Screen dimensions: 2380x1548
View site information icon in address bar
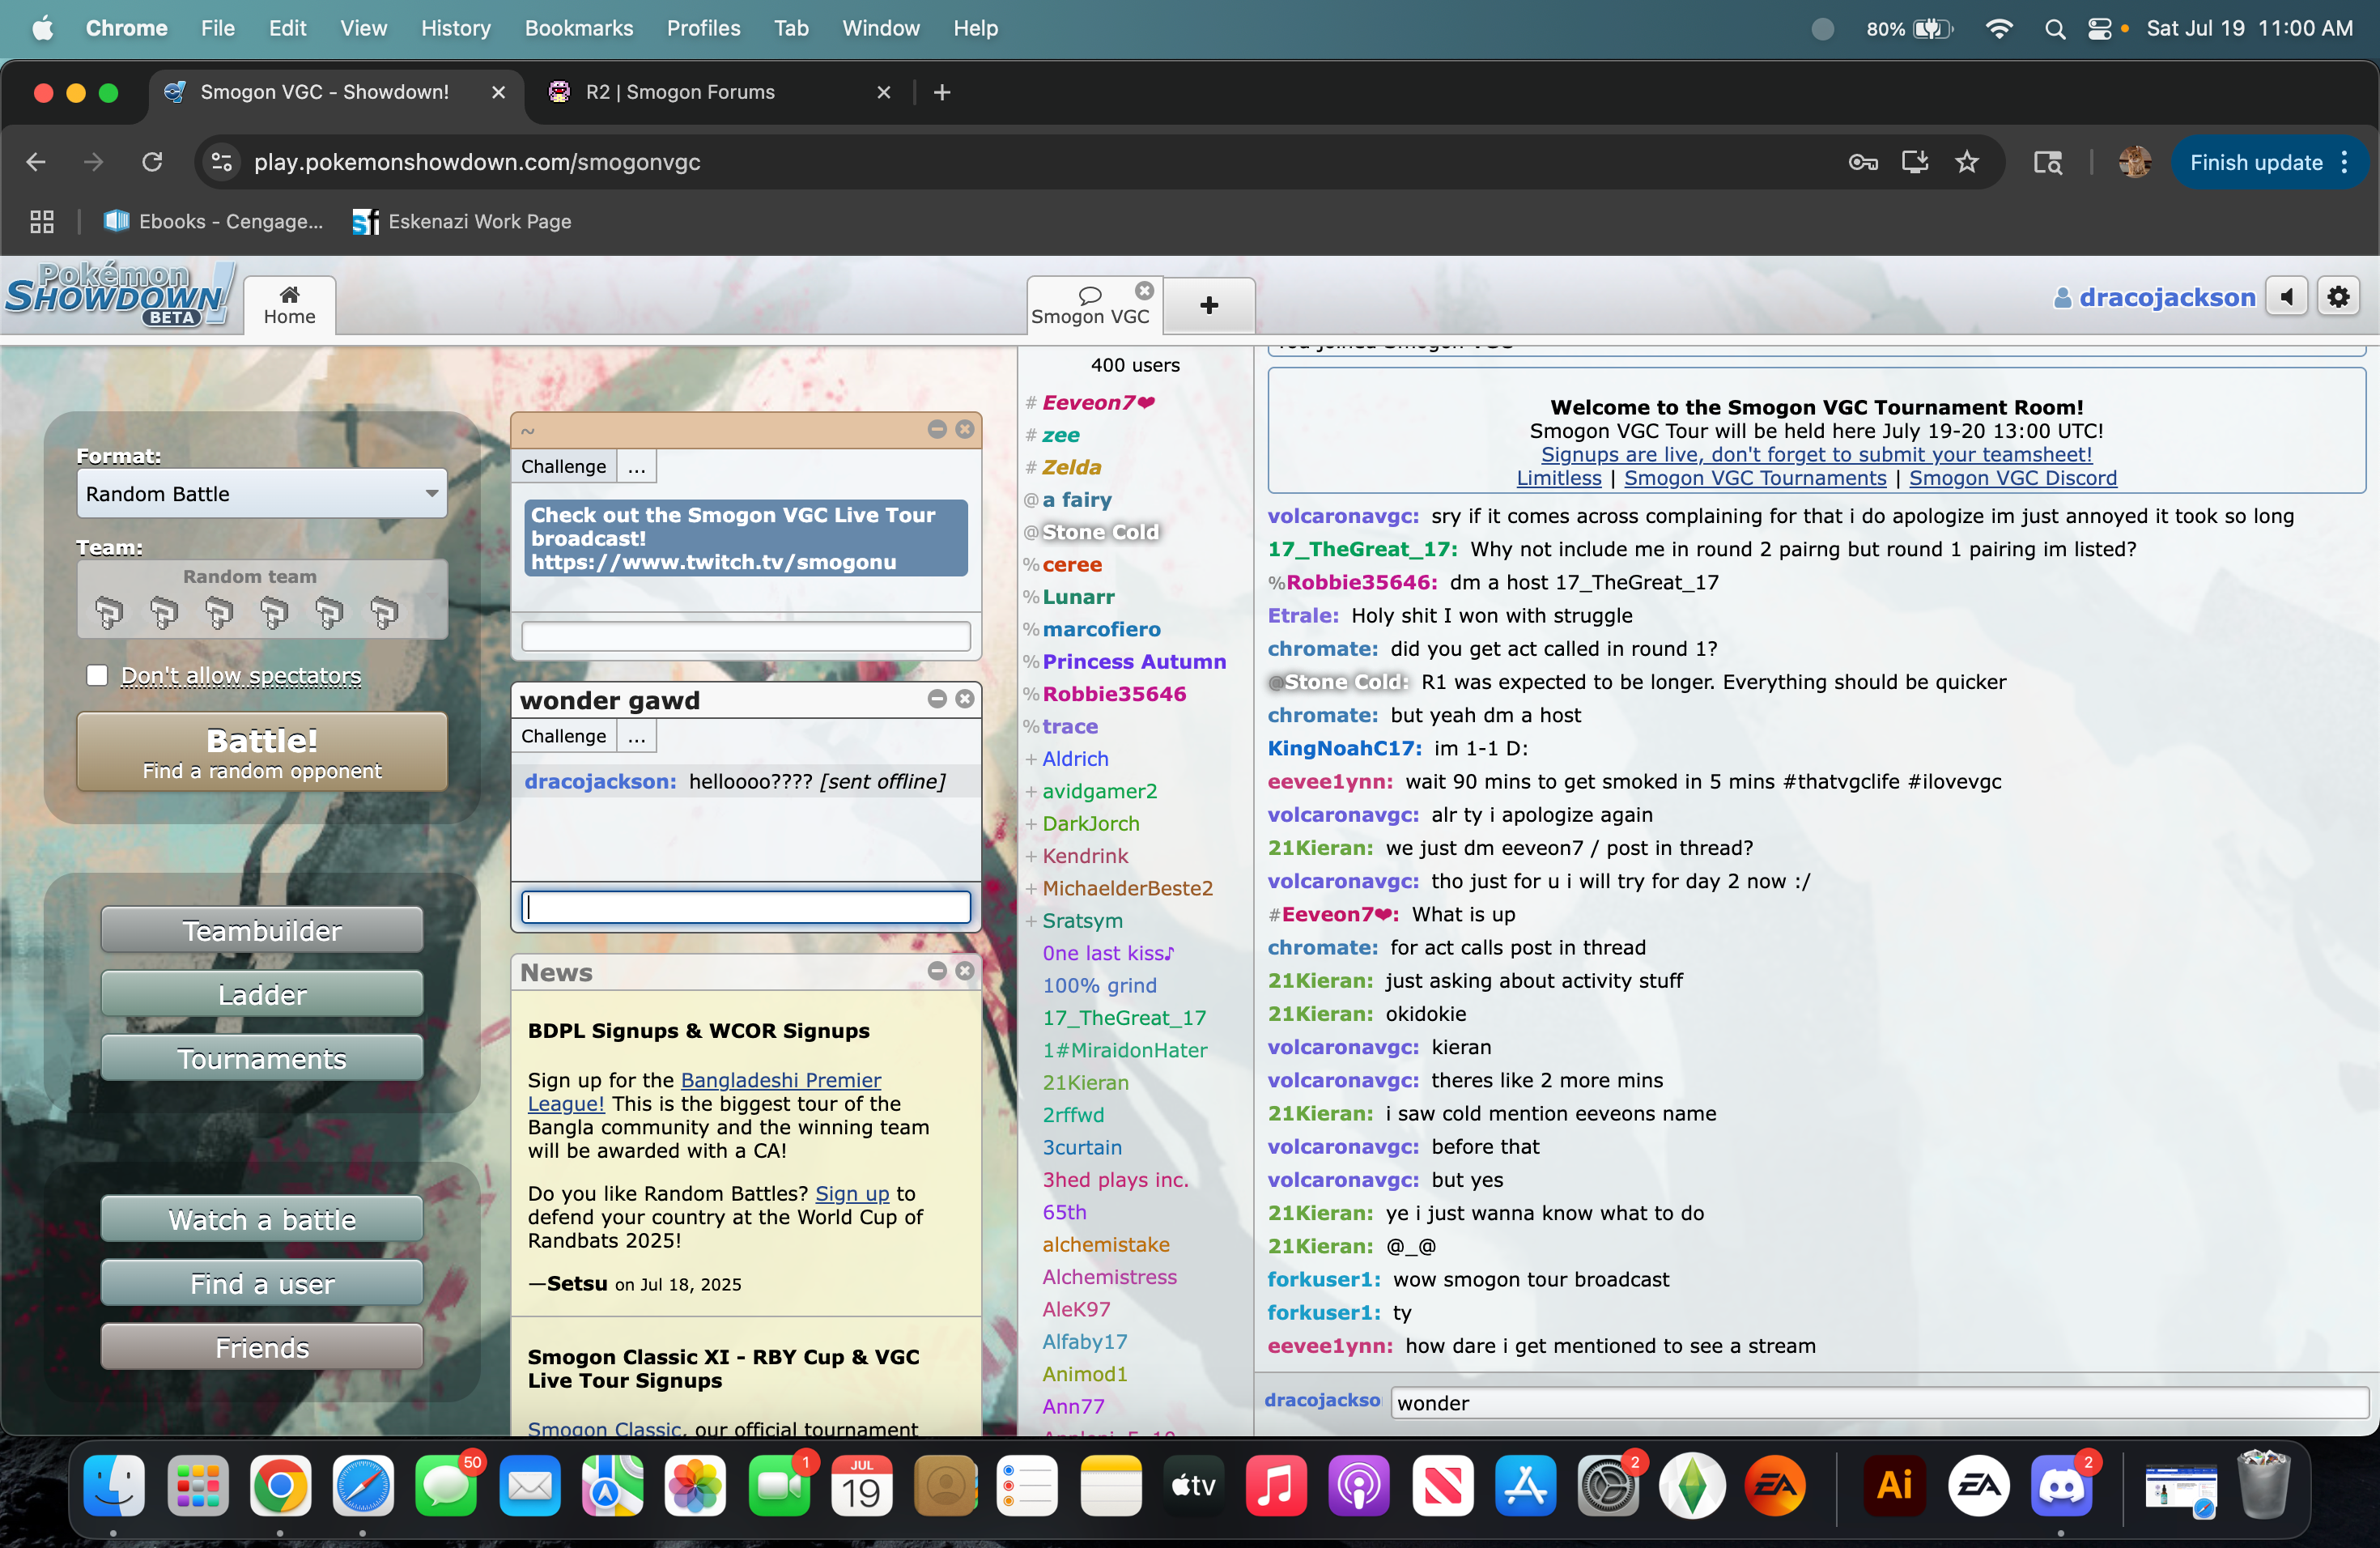222,162
